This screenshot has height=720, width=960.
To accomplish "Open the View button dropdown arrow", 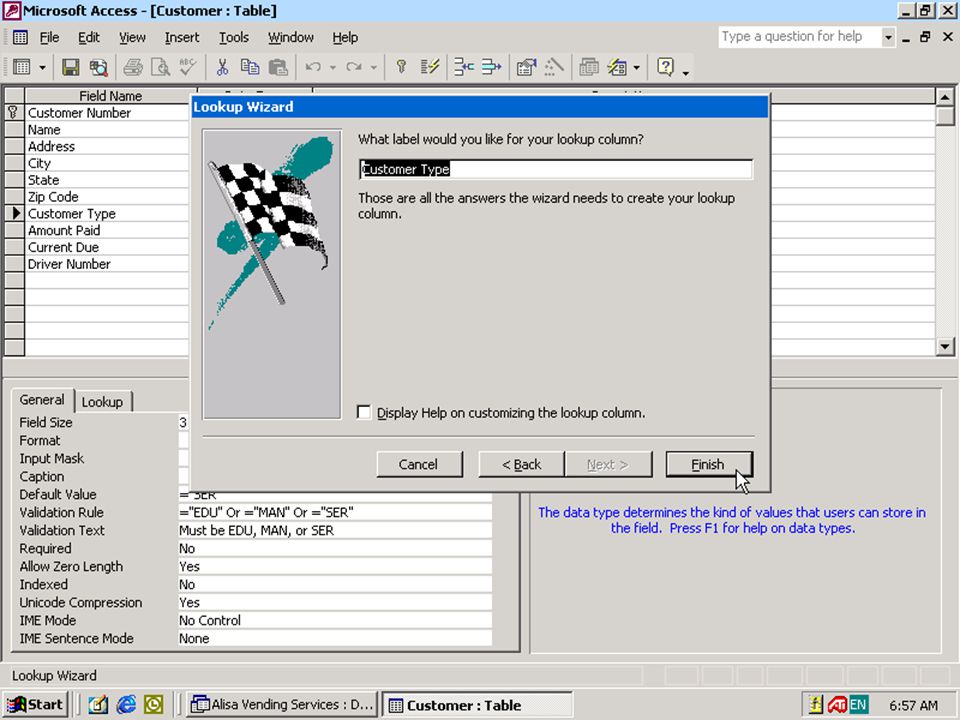I will [x=42, y=67].
